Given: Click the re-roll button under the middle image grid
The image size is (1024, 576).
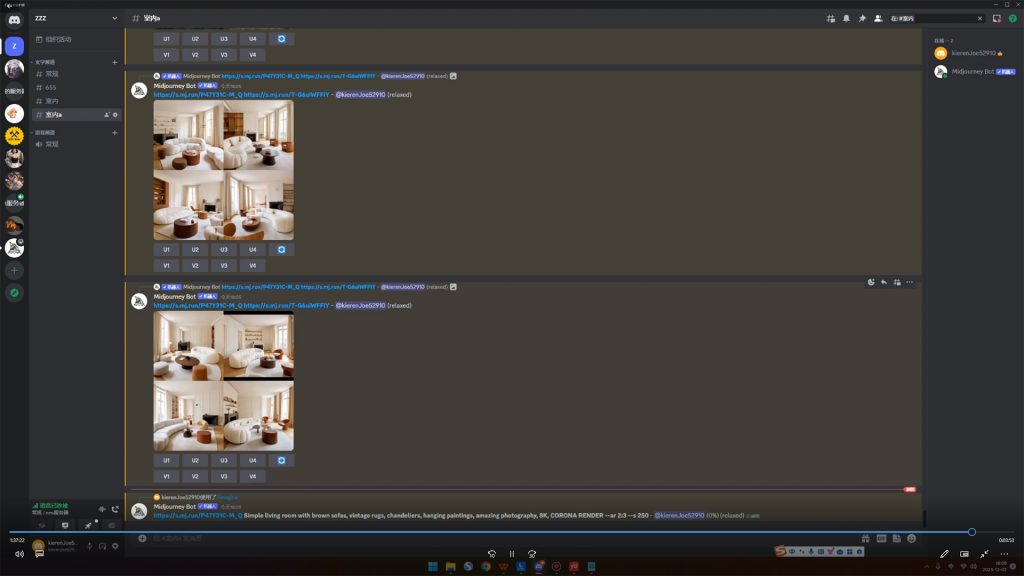Looking at the screenshot, I should tap(282, 249).
